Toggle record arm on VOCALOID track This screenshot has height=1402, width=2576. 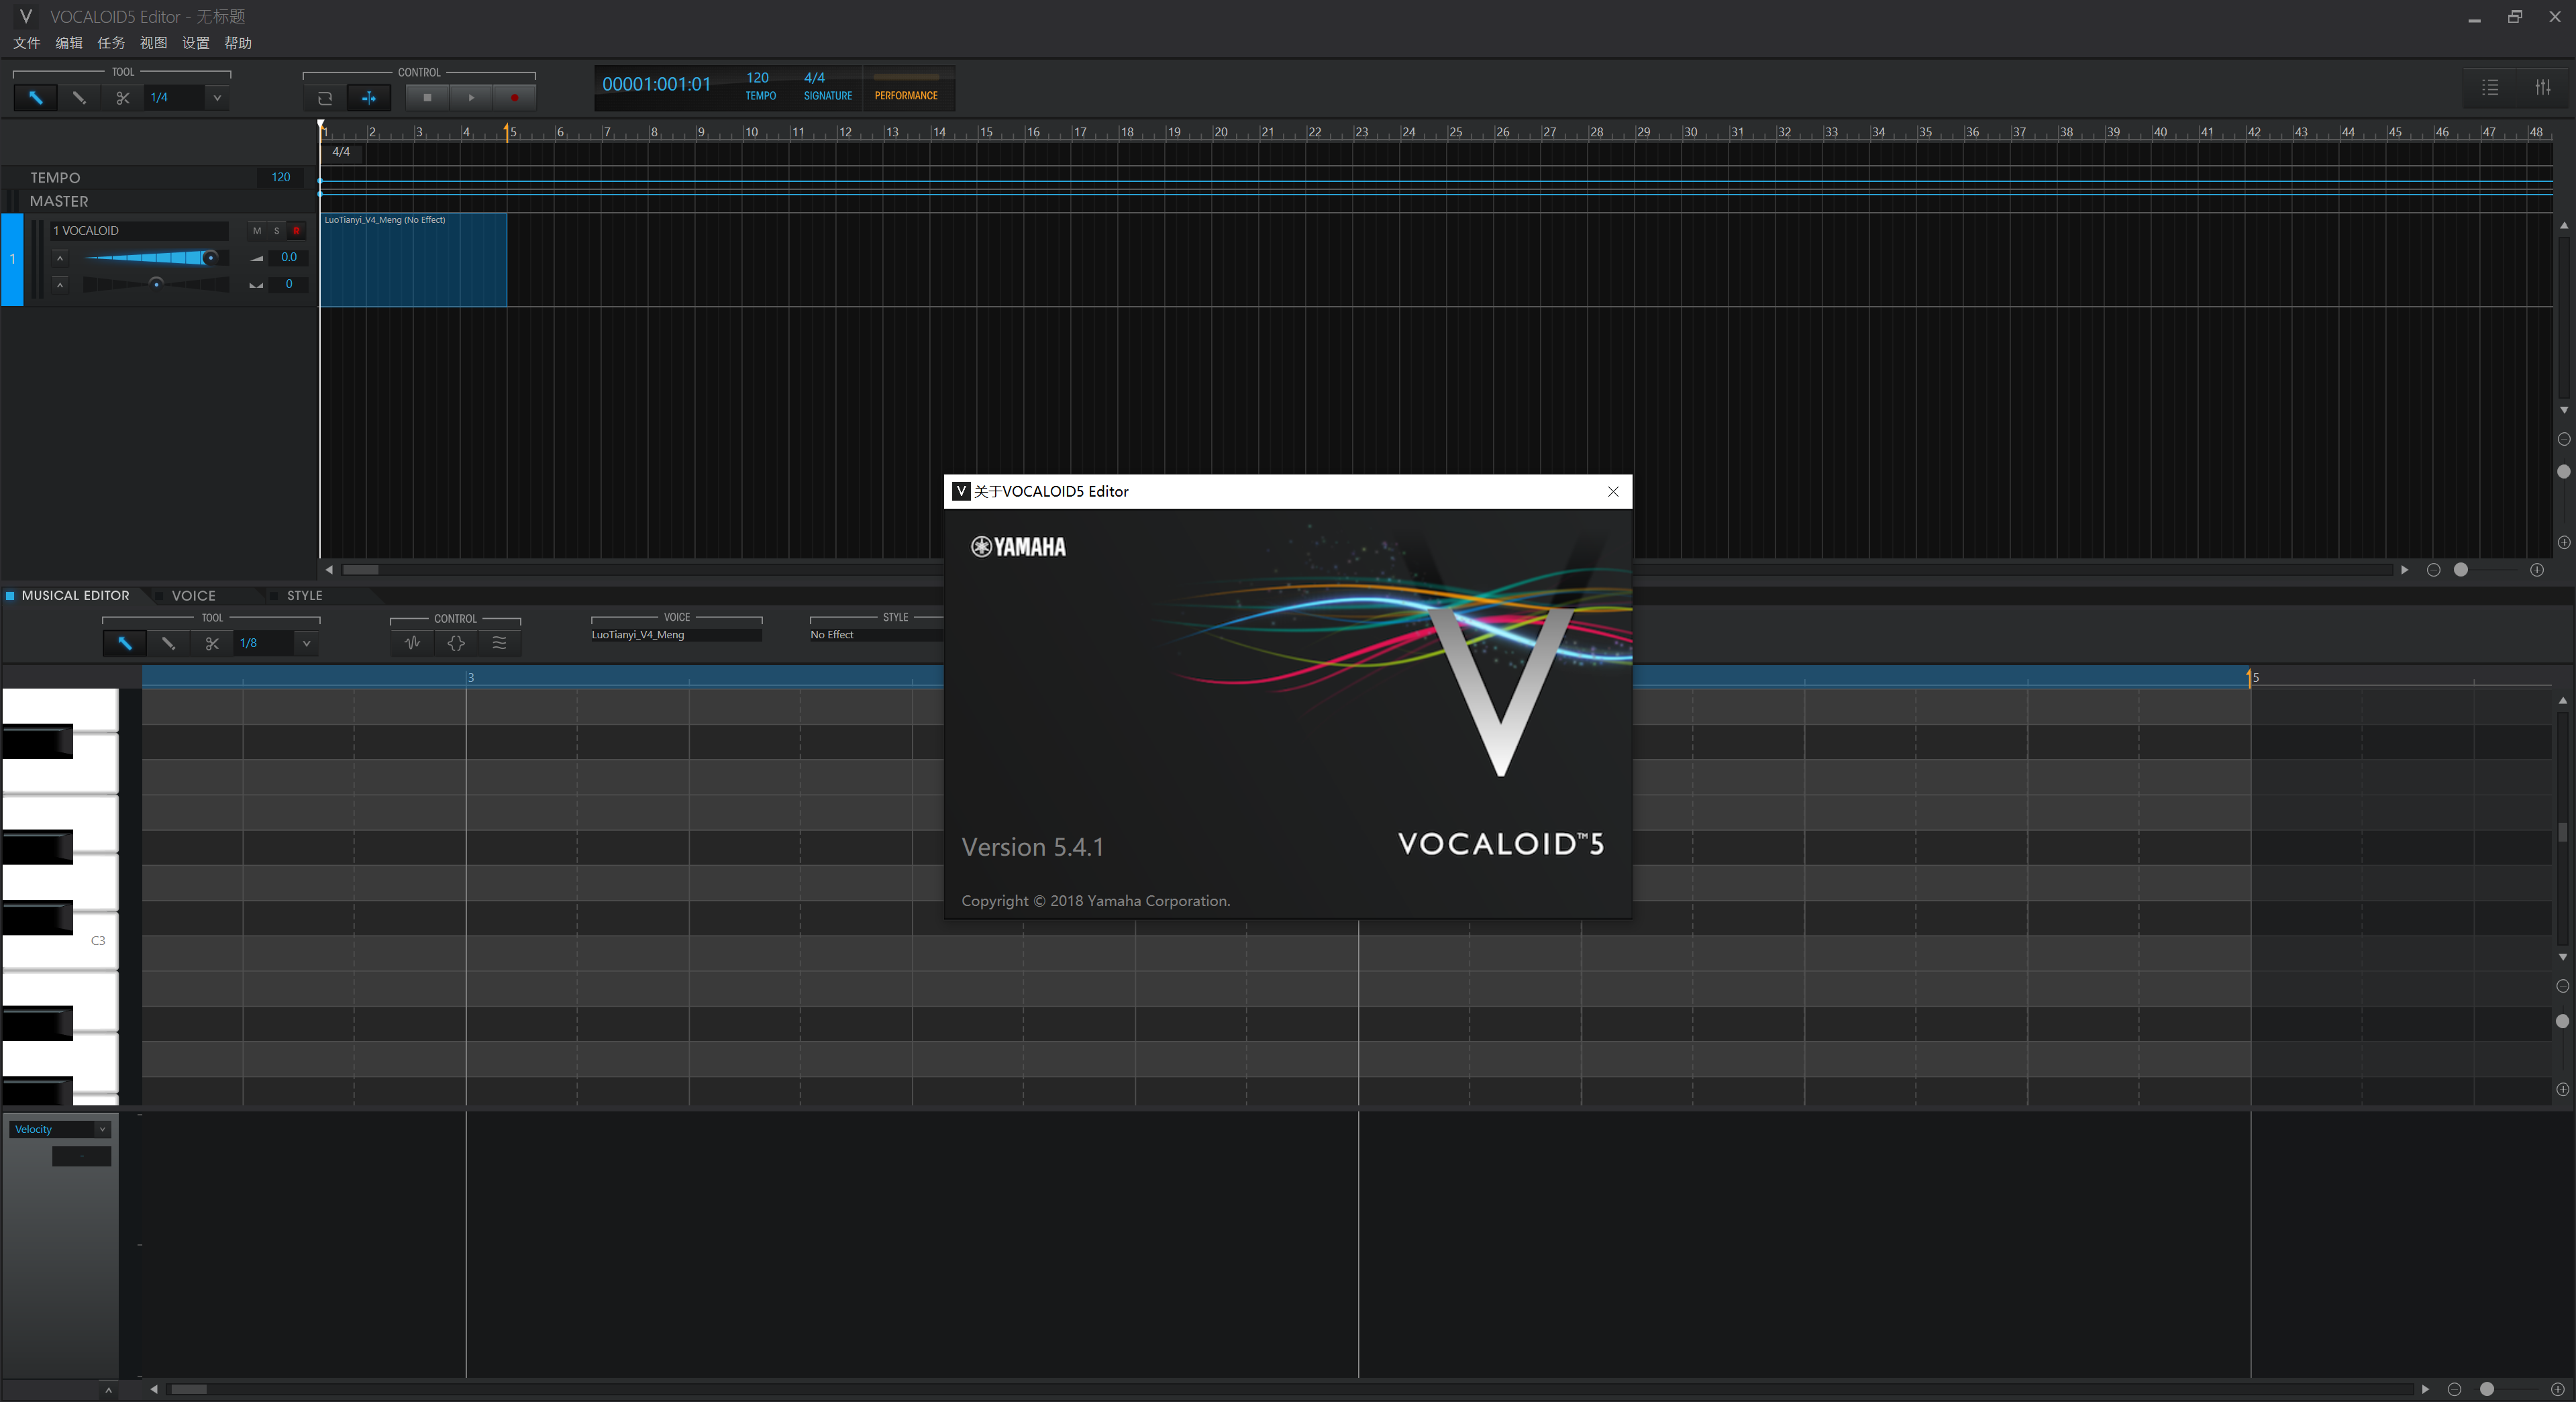(x=296, y=231)
